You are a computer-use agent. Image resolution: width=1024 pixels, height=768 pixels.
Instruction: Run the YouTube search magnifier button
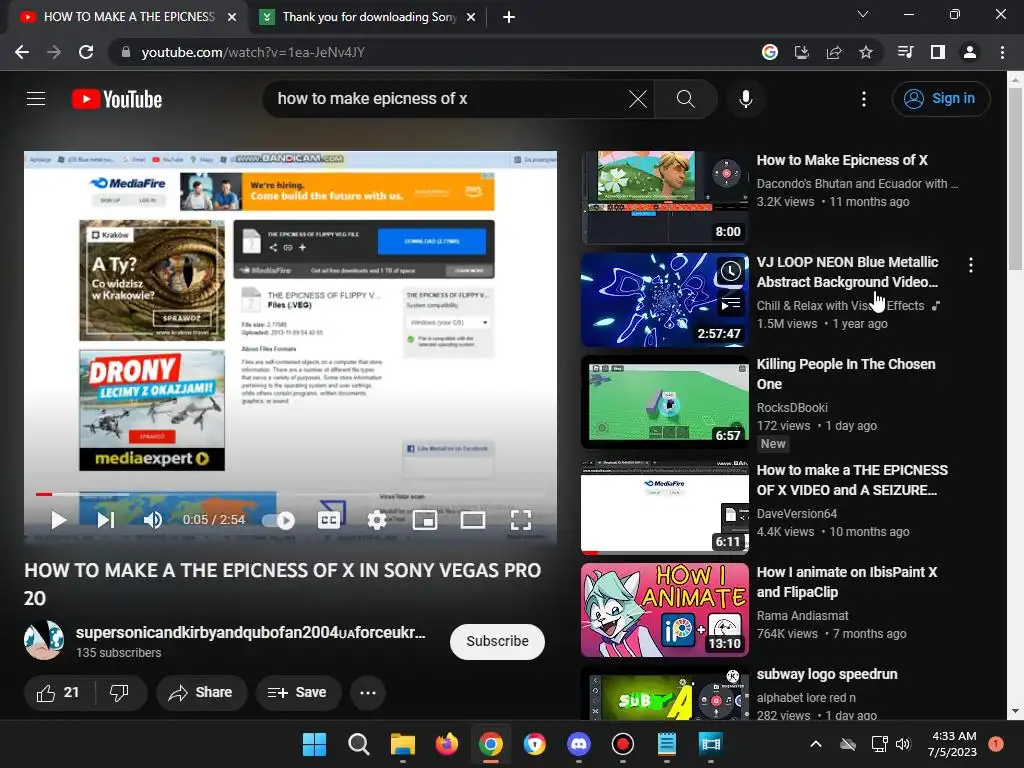tap(685, 99)
